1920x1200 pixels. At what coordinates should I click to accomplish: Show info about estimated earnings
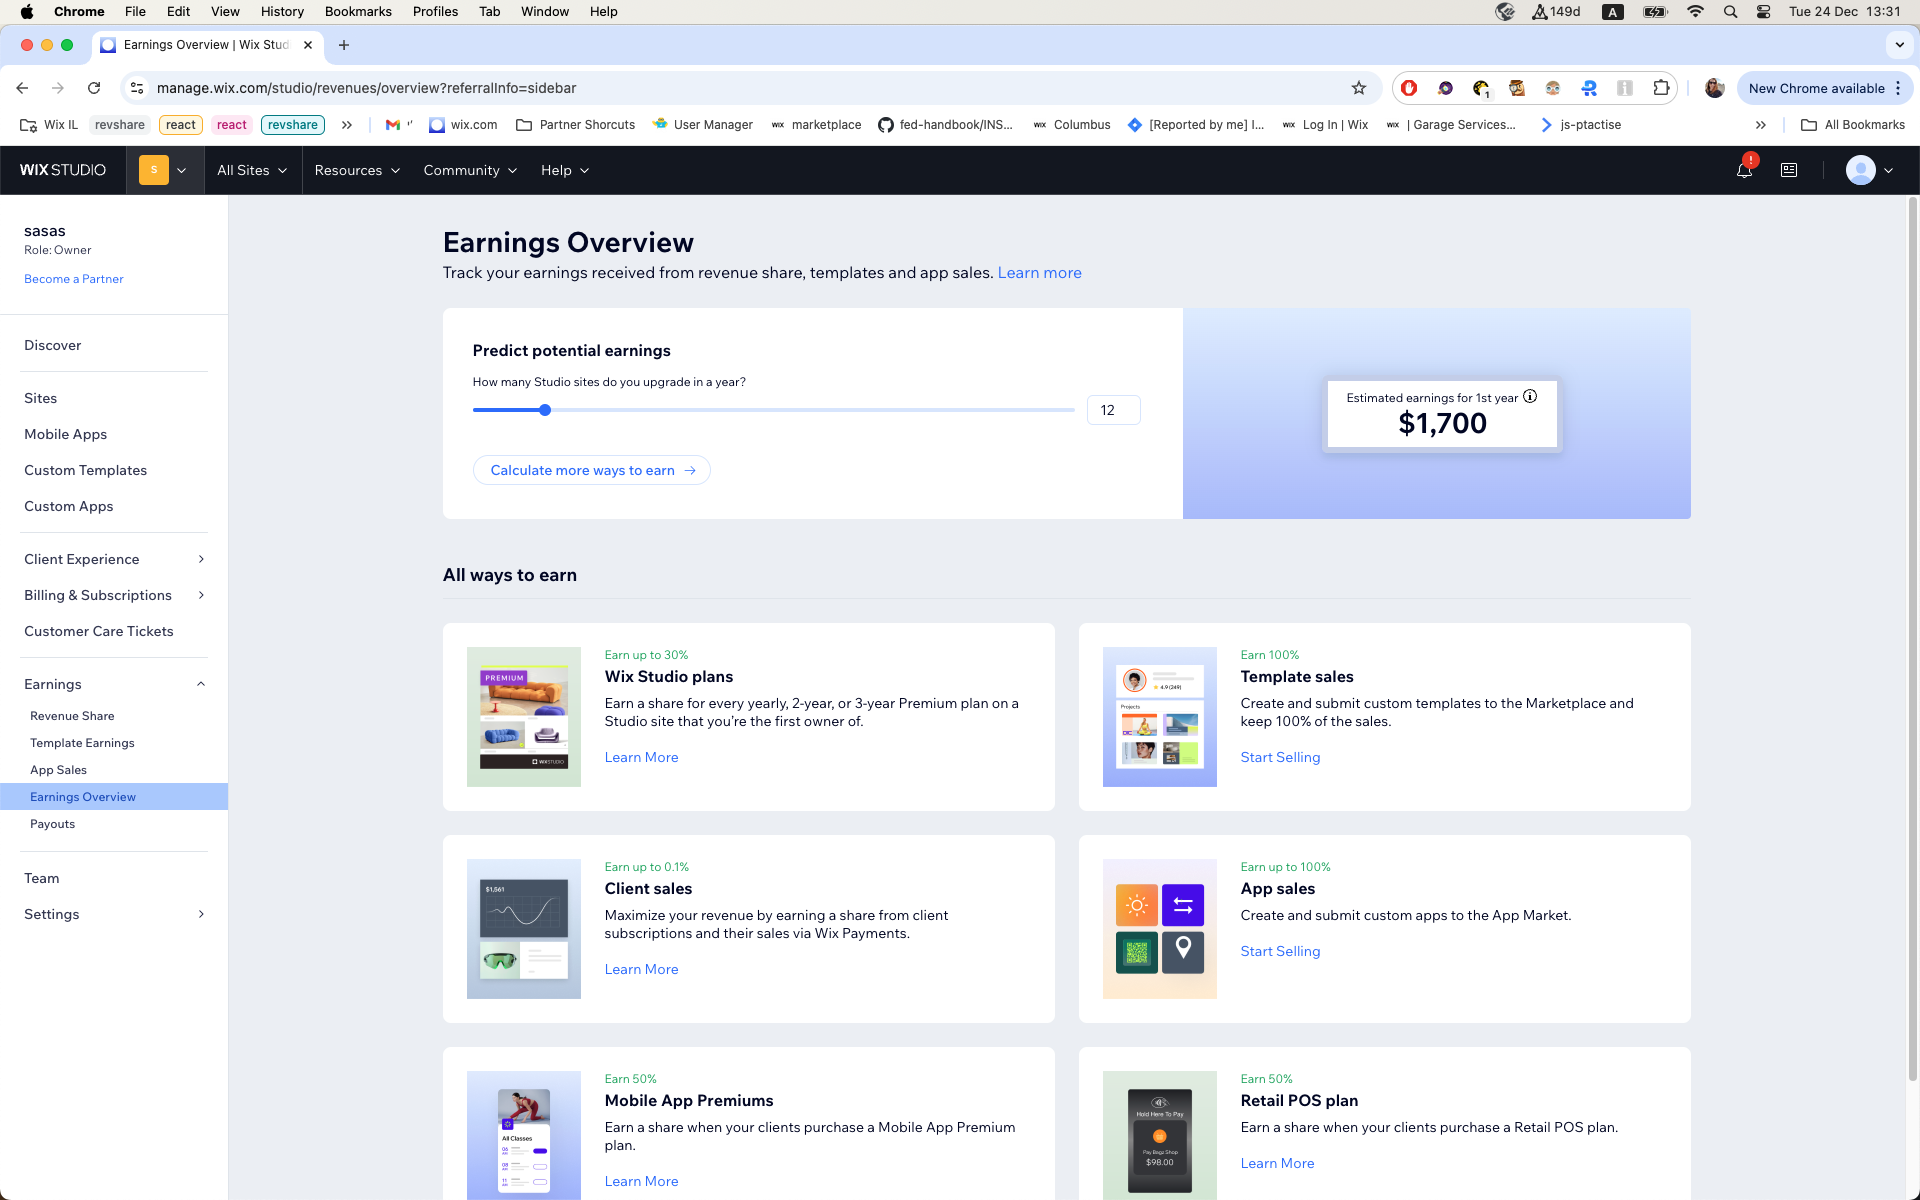click(1530, 397)
